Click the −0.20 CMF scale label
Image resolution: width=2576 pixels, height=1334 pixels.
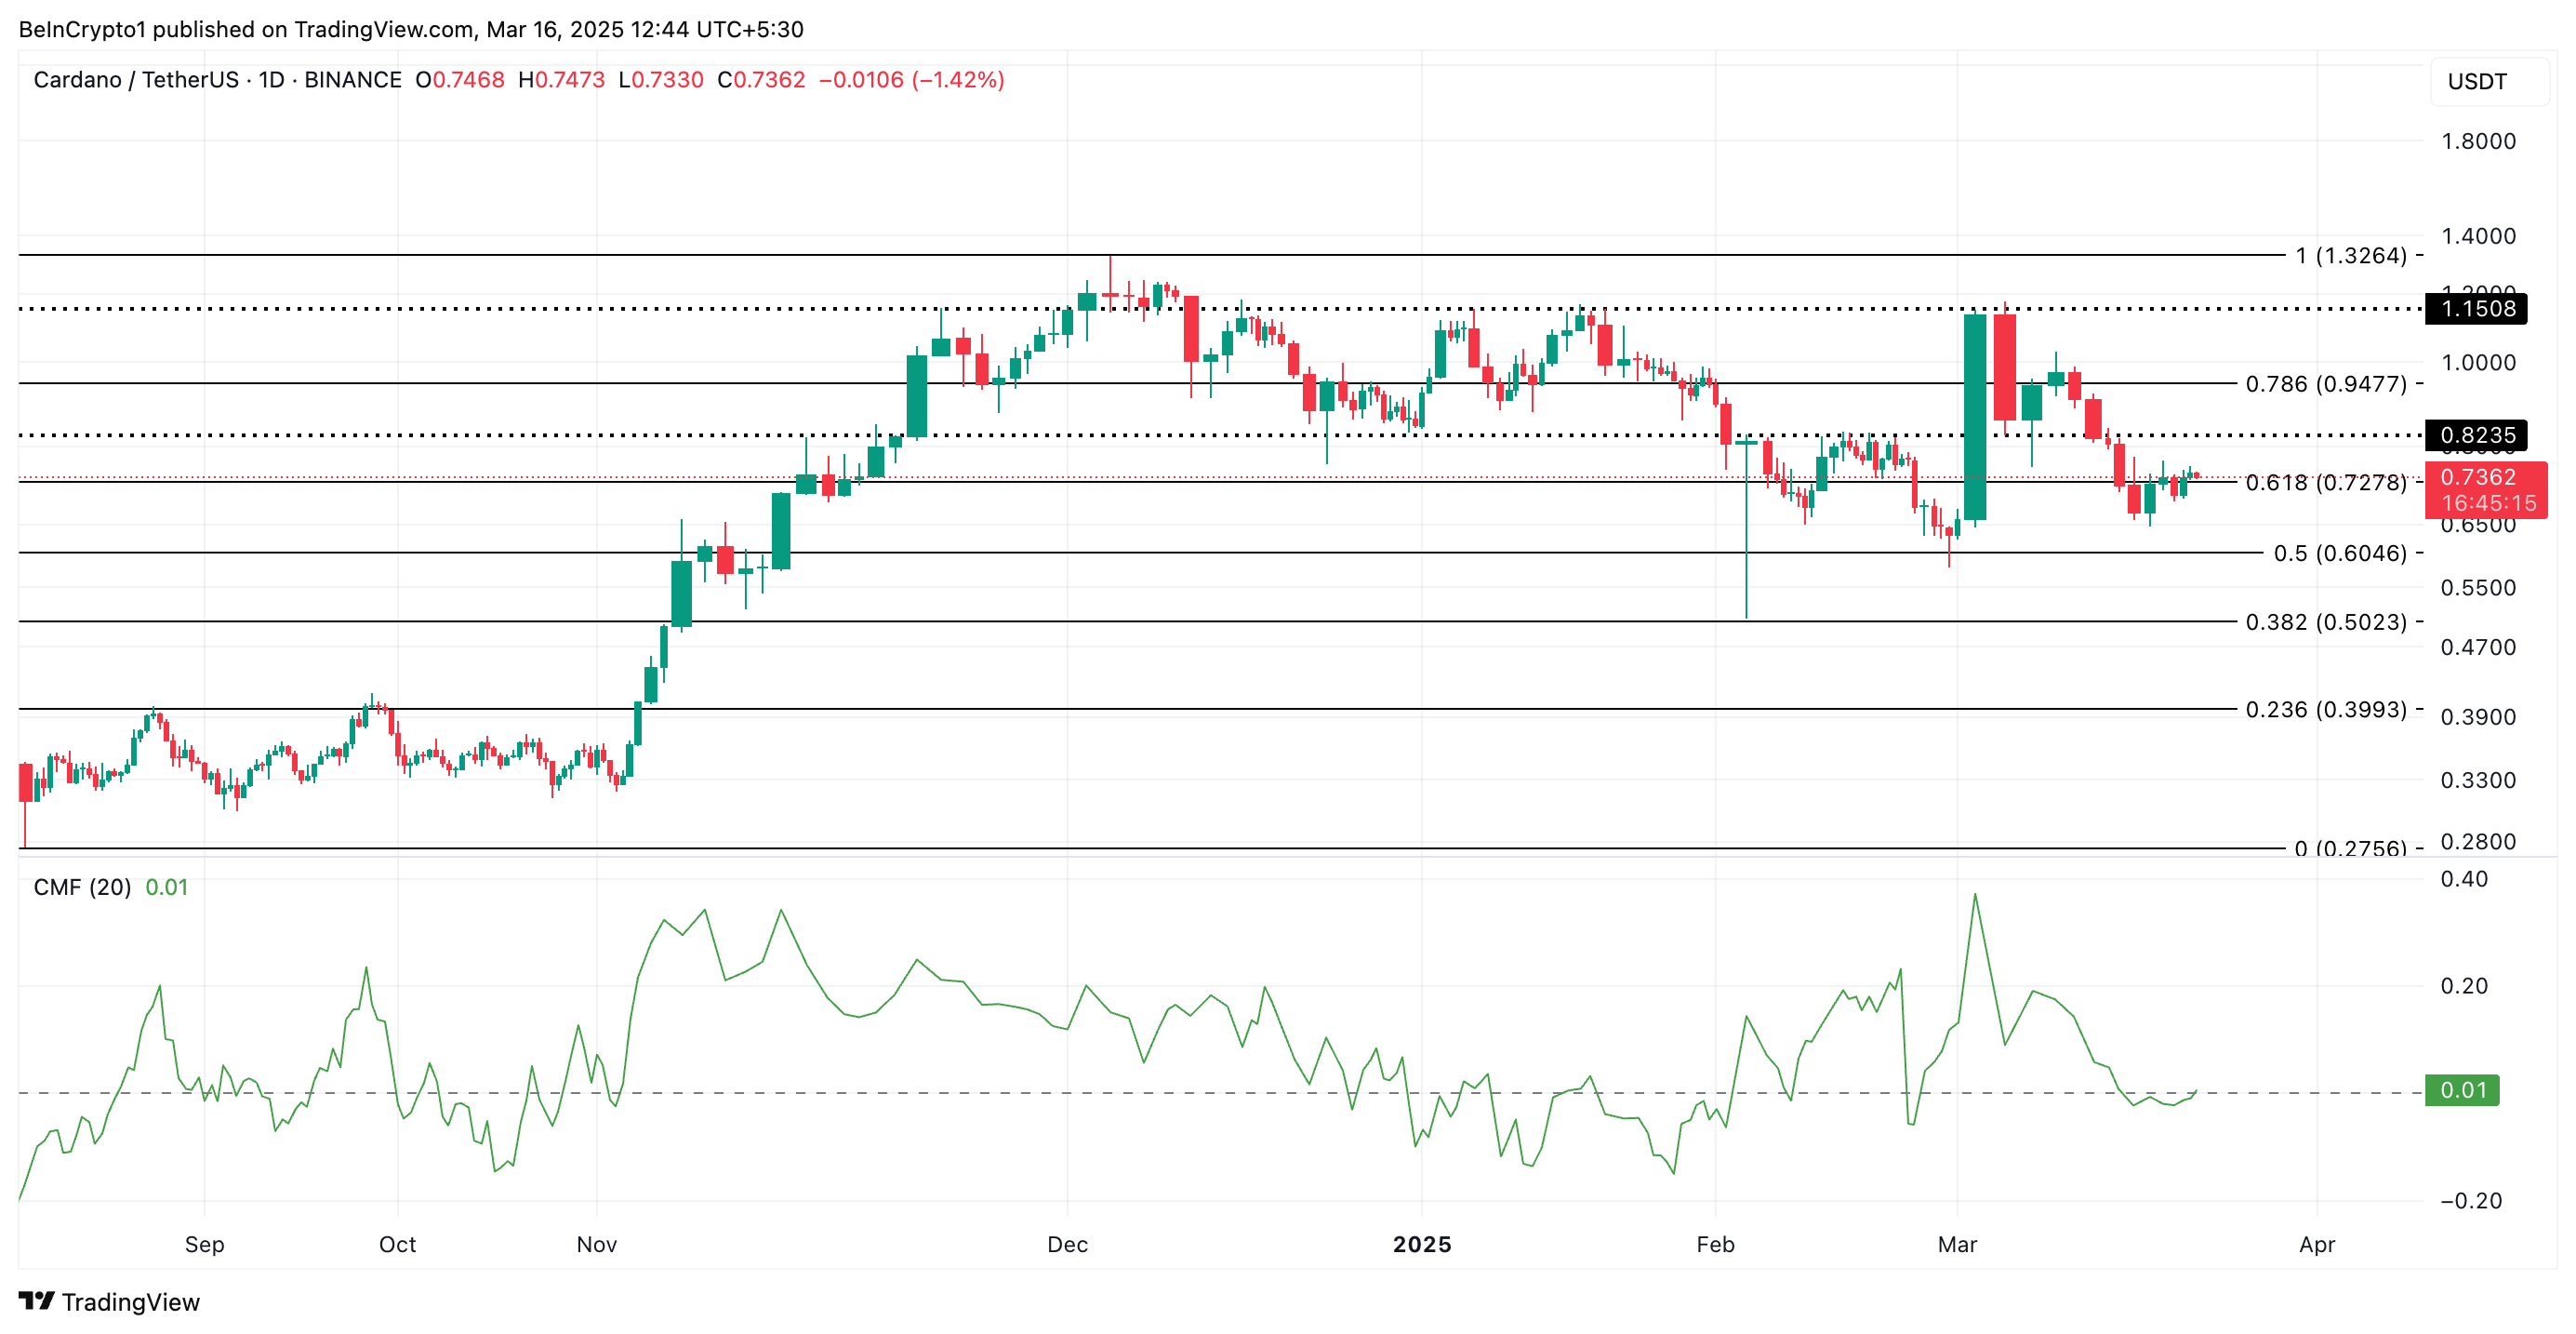click(x=2470, y=1201)
